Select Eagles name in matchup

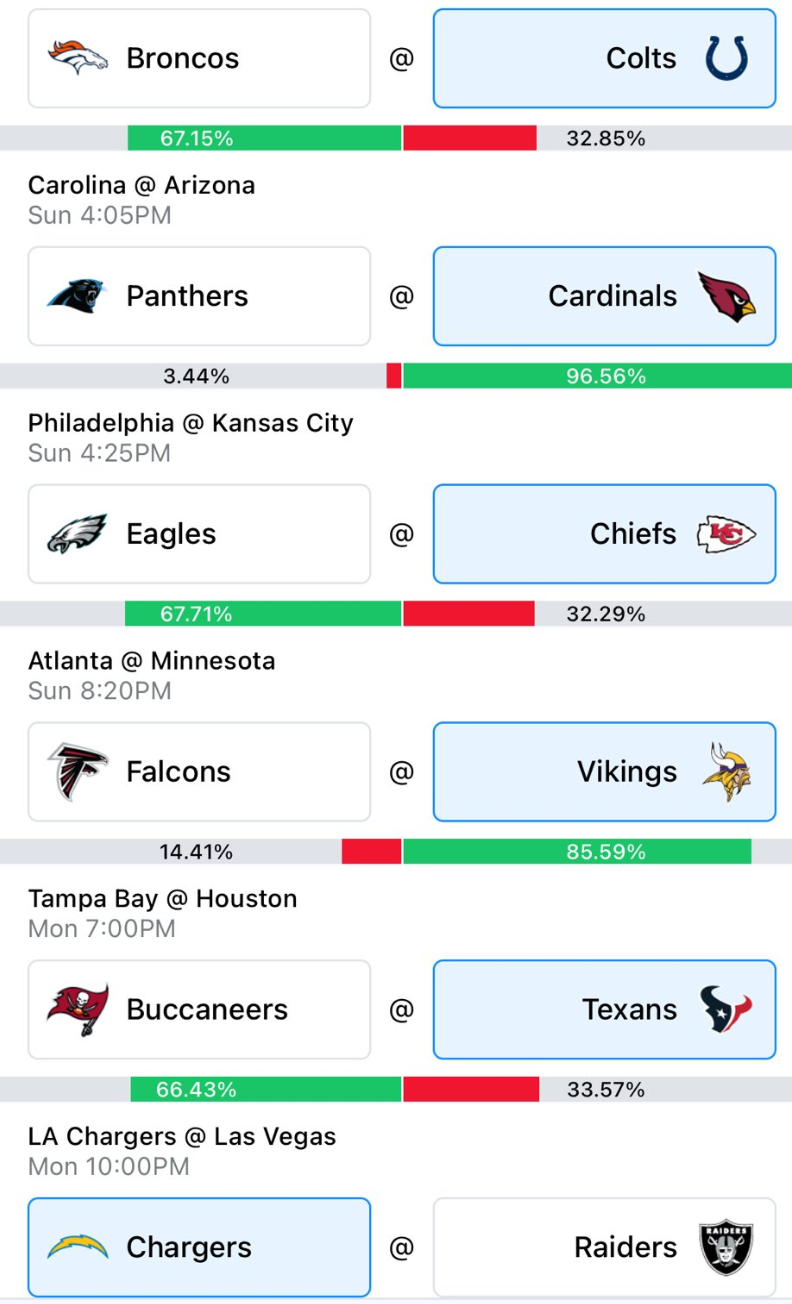(x=171, y=534)
